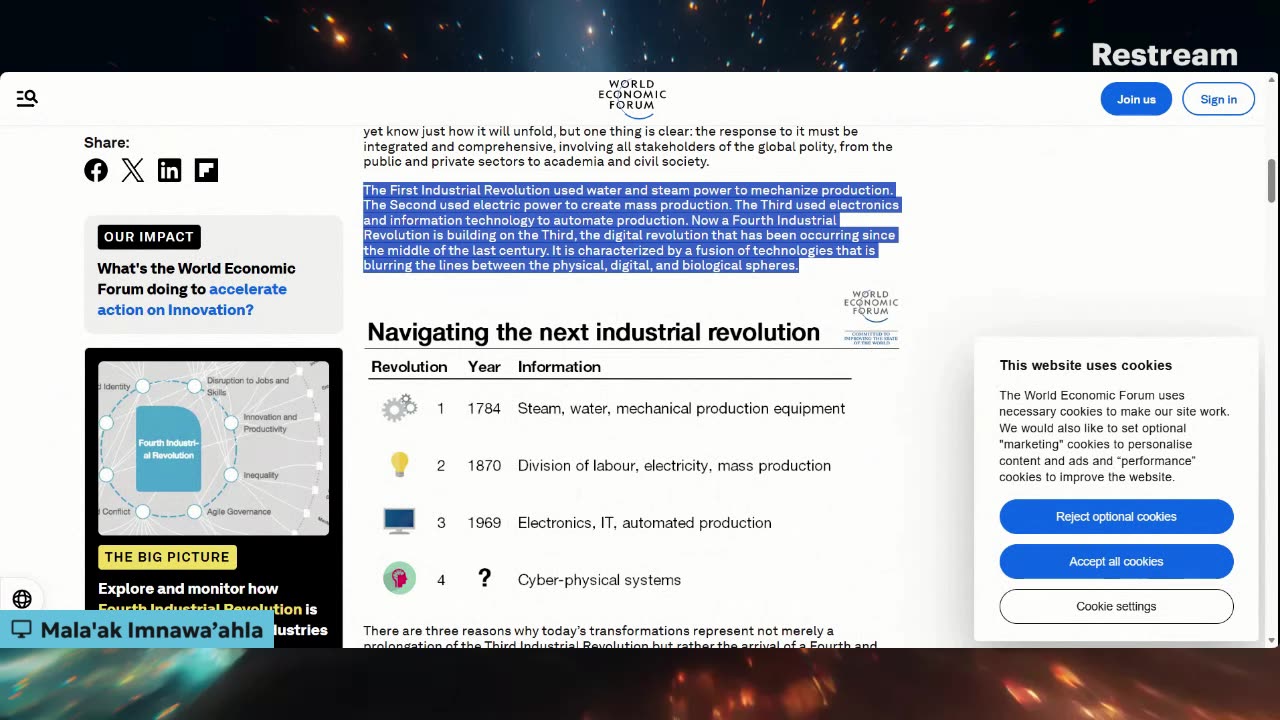Click the scrollbar down arrow
Screen dimensions: 1280x720
pyautogui.click(x=1272, y=640)
